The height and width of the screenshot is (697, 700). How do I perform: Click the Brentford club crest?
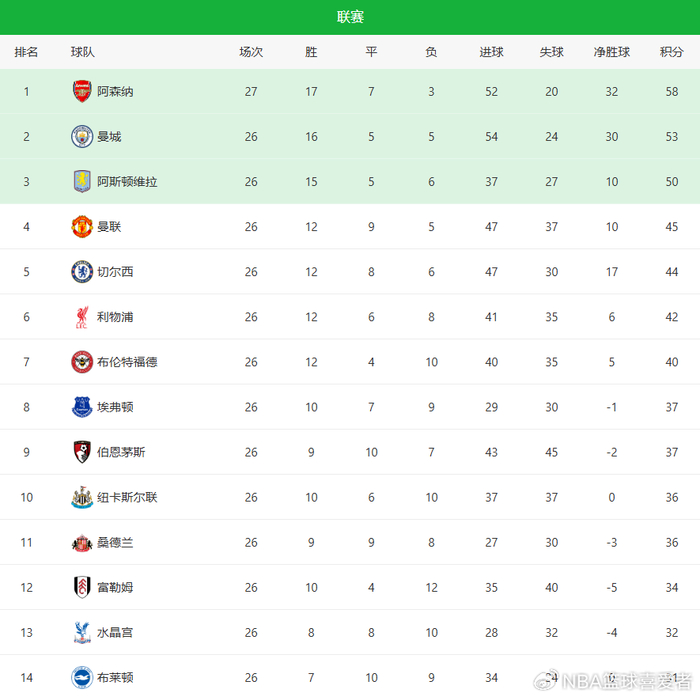click(x=81, y=362)
